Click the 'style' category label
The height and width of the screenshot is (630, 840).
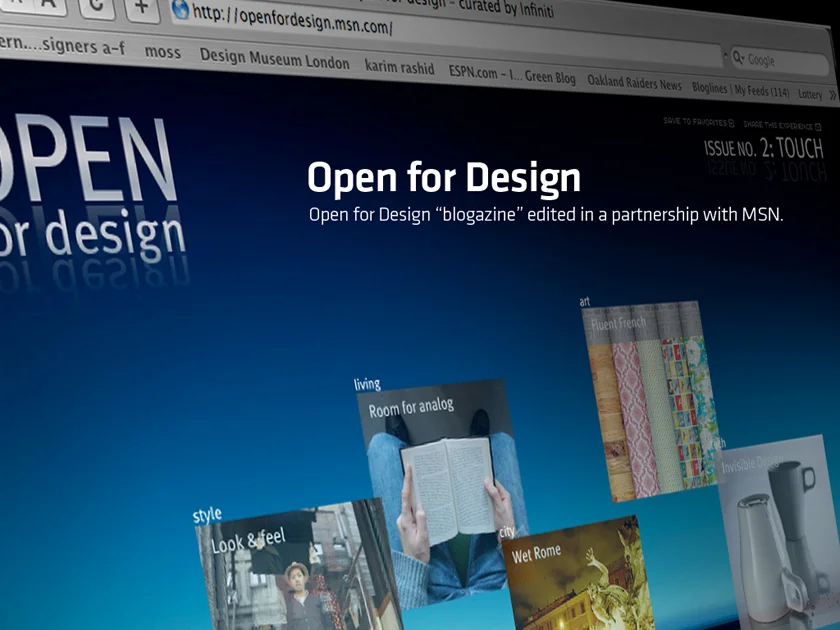pyautogui.click(x=207, y=515)
